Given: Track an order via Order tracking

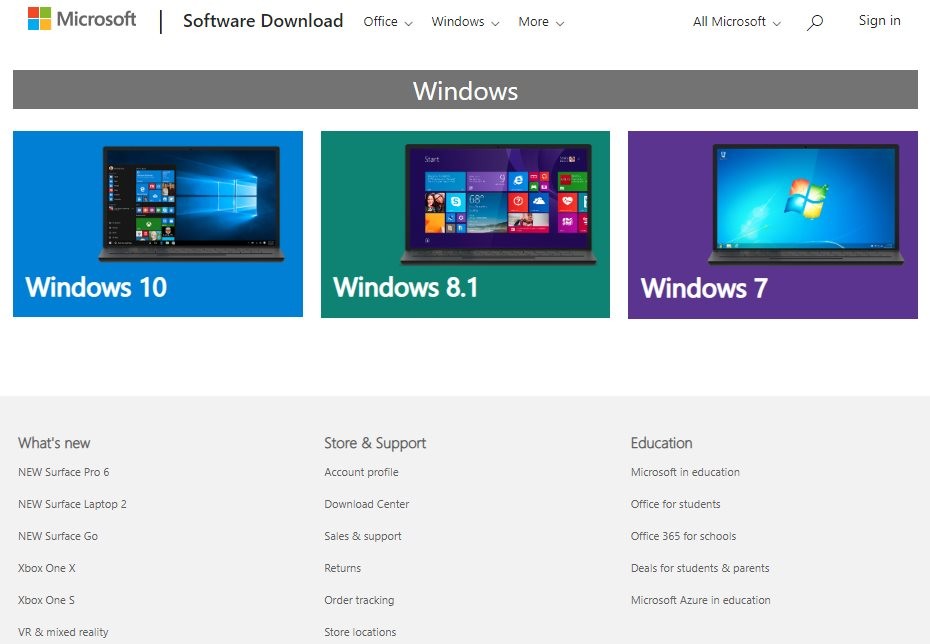Looking at the screenshot, I should tap(359, 600).
